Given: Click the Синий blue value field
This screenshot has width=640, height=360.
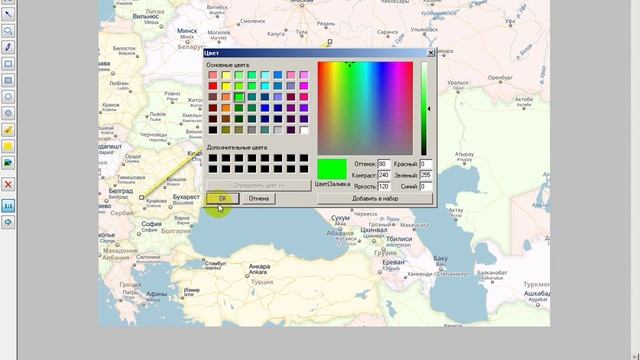Looking at the screenshot, I should [426, 187].
